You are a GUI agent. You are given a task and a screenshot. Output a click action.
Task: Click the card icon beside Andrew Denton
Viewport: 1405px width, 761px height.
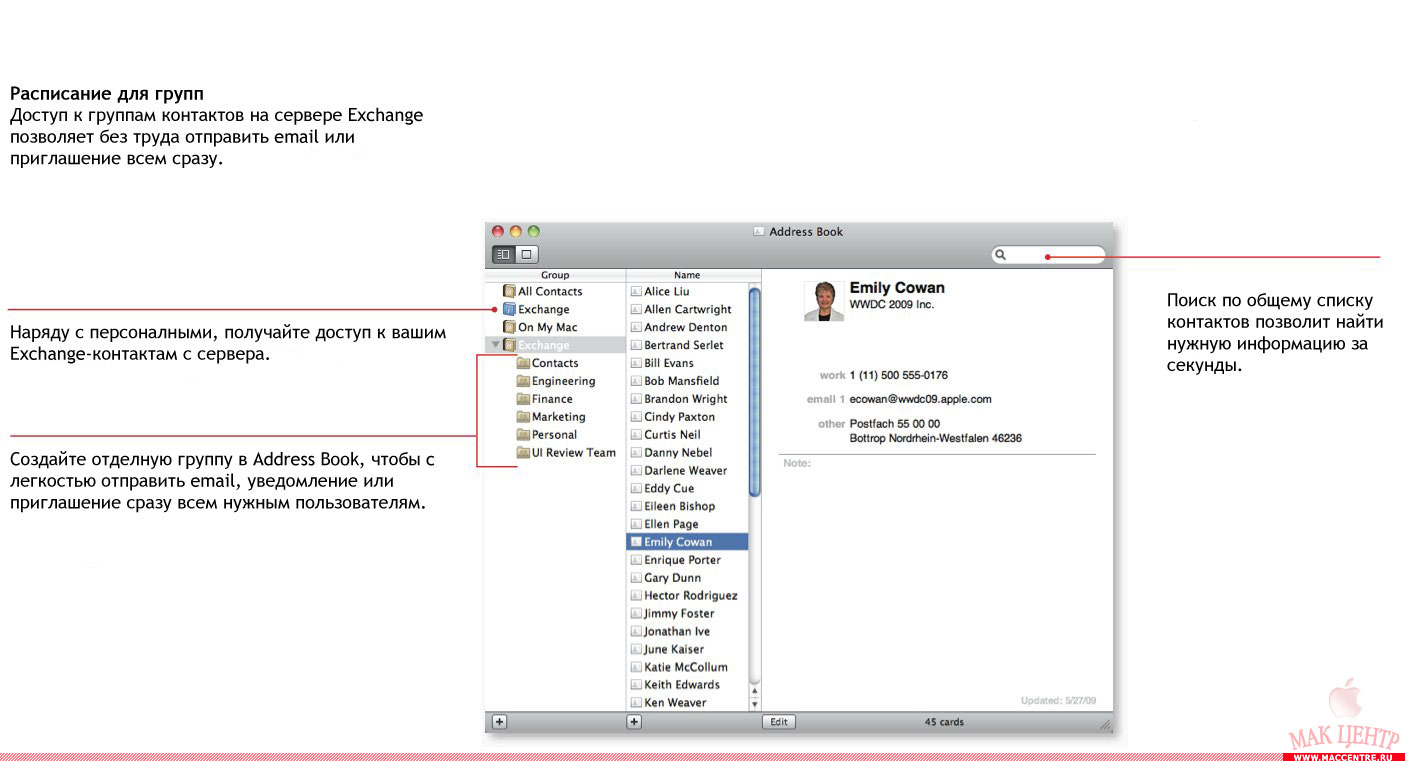(x=636, y=327)
